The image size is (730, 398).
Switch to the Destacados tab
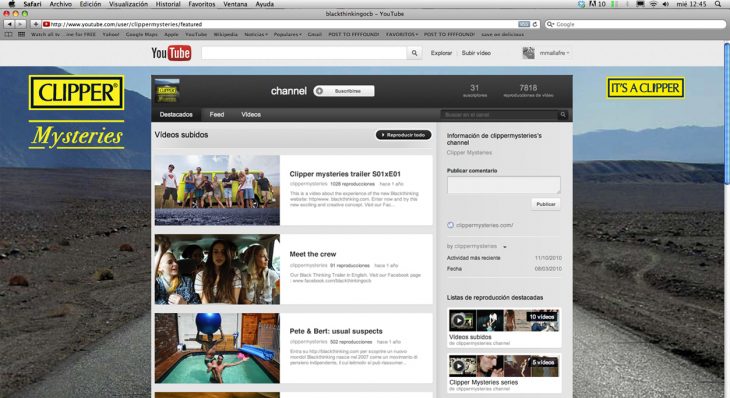176,115
